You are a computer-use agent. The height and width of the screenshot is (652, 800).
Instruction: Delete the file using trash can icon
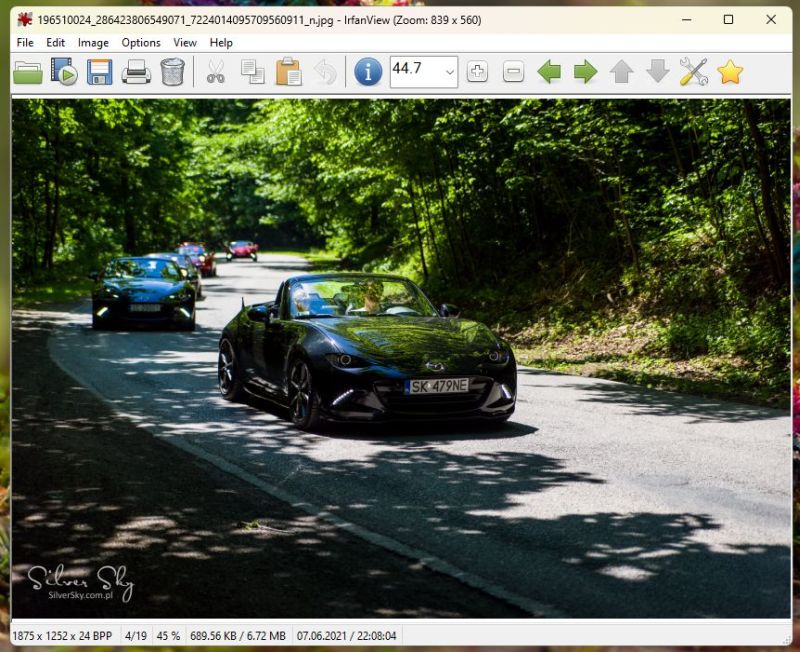tap(172, 72)
